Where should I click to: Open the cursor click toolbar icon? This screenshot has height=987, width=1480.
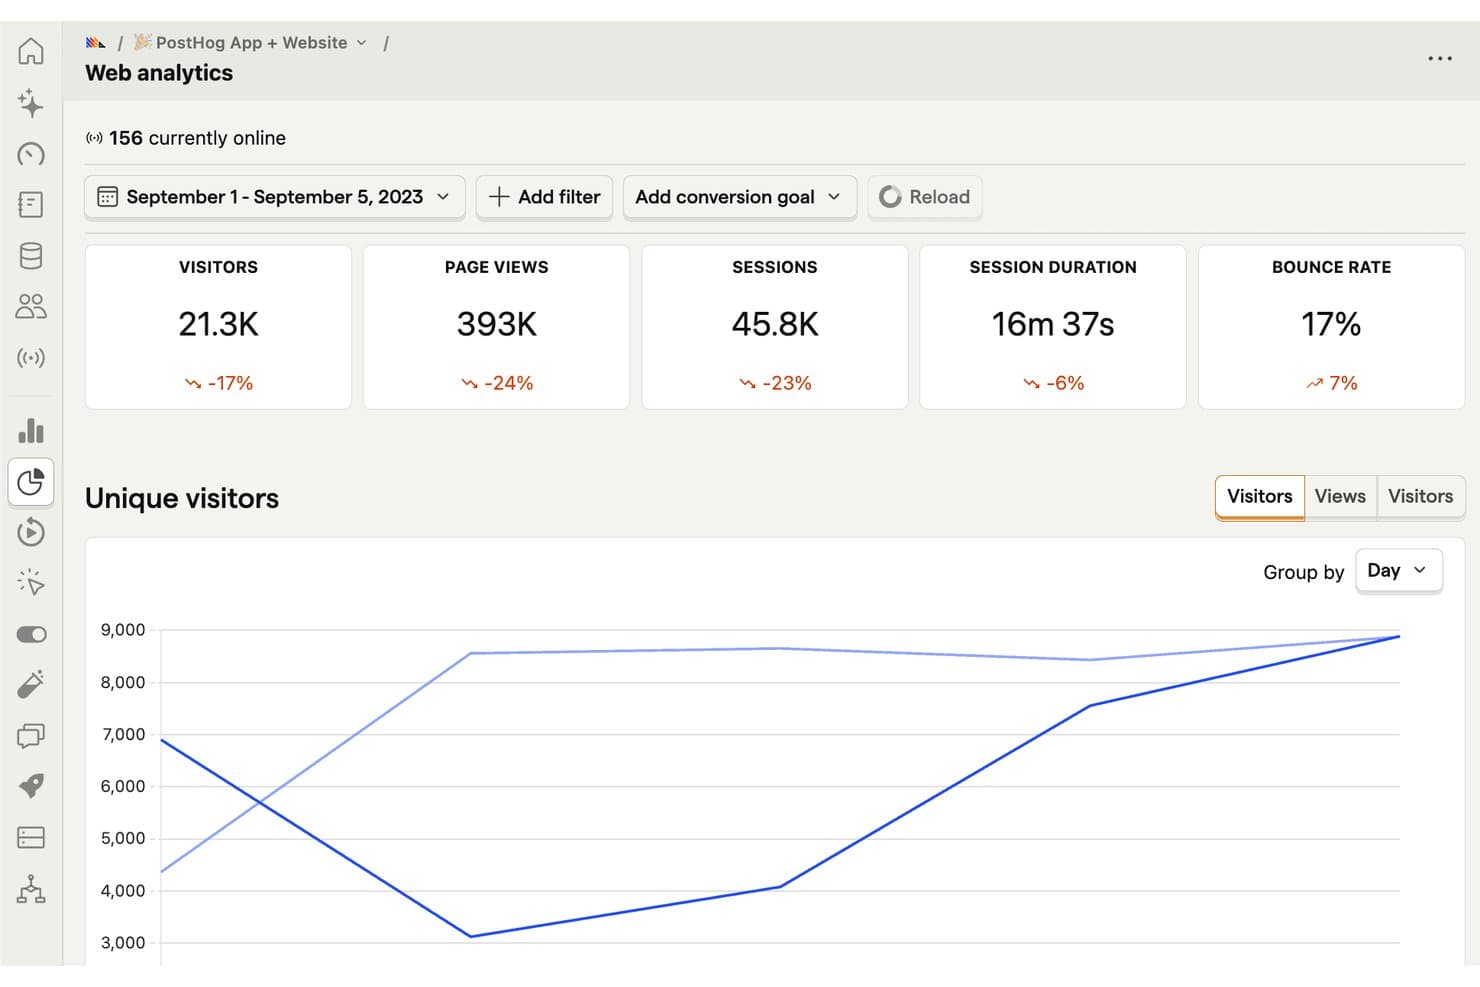[31, 583]
